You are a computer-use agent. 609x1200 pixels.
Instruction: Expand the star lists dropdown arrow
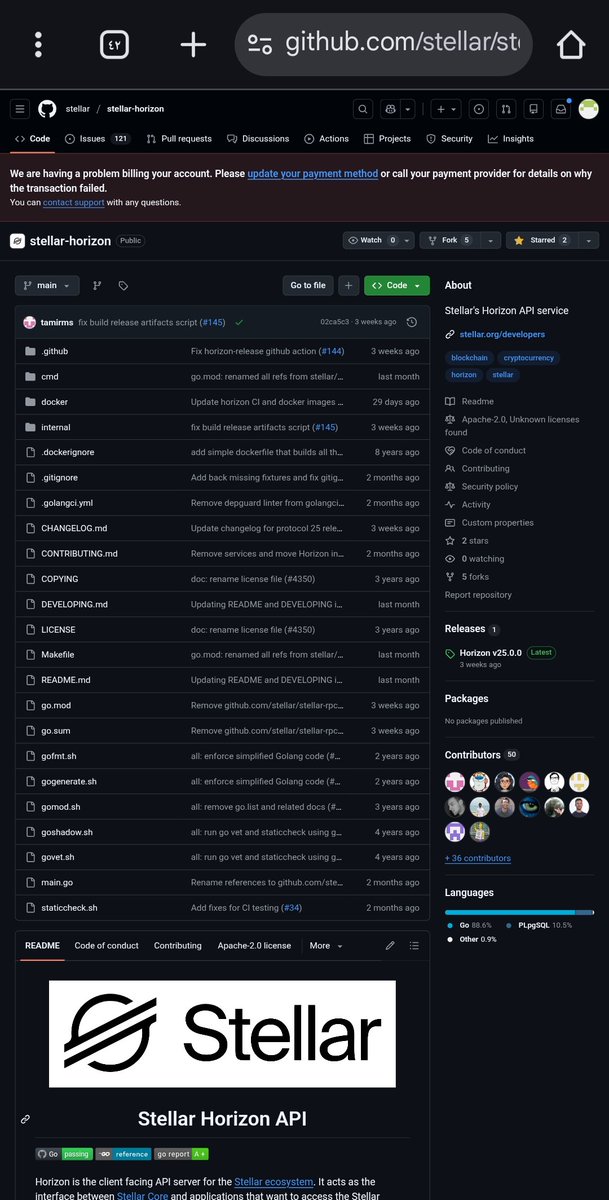(588, 240)
